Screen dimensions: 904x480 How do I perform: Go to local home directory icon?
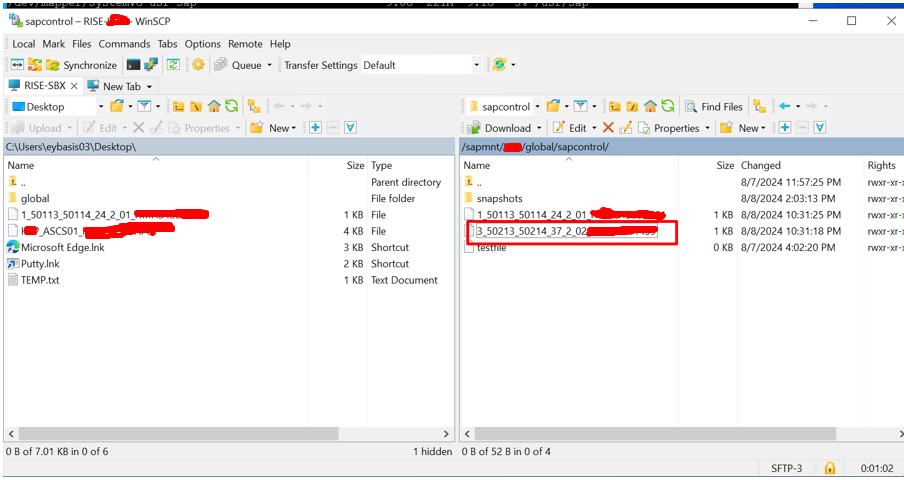[x=214, y=106]
